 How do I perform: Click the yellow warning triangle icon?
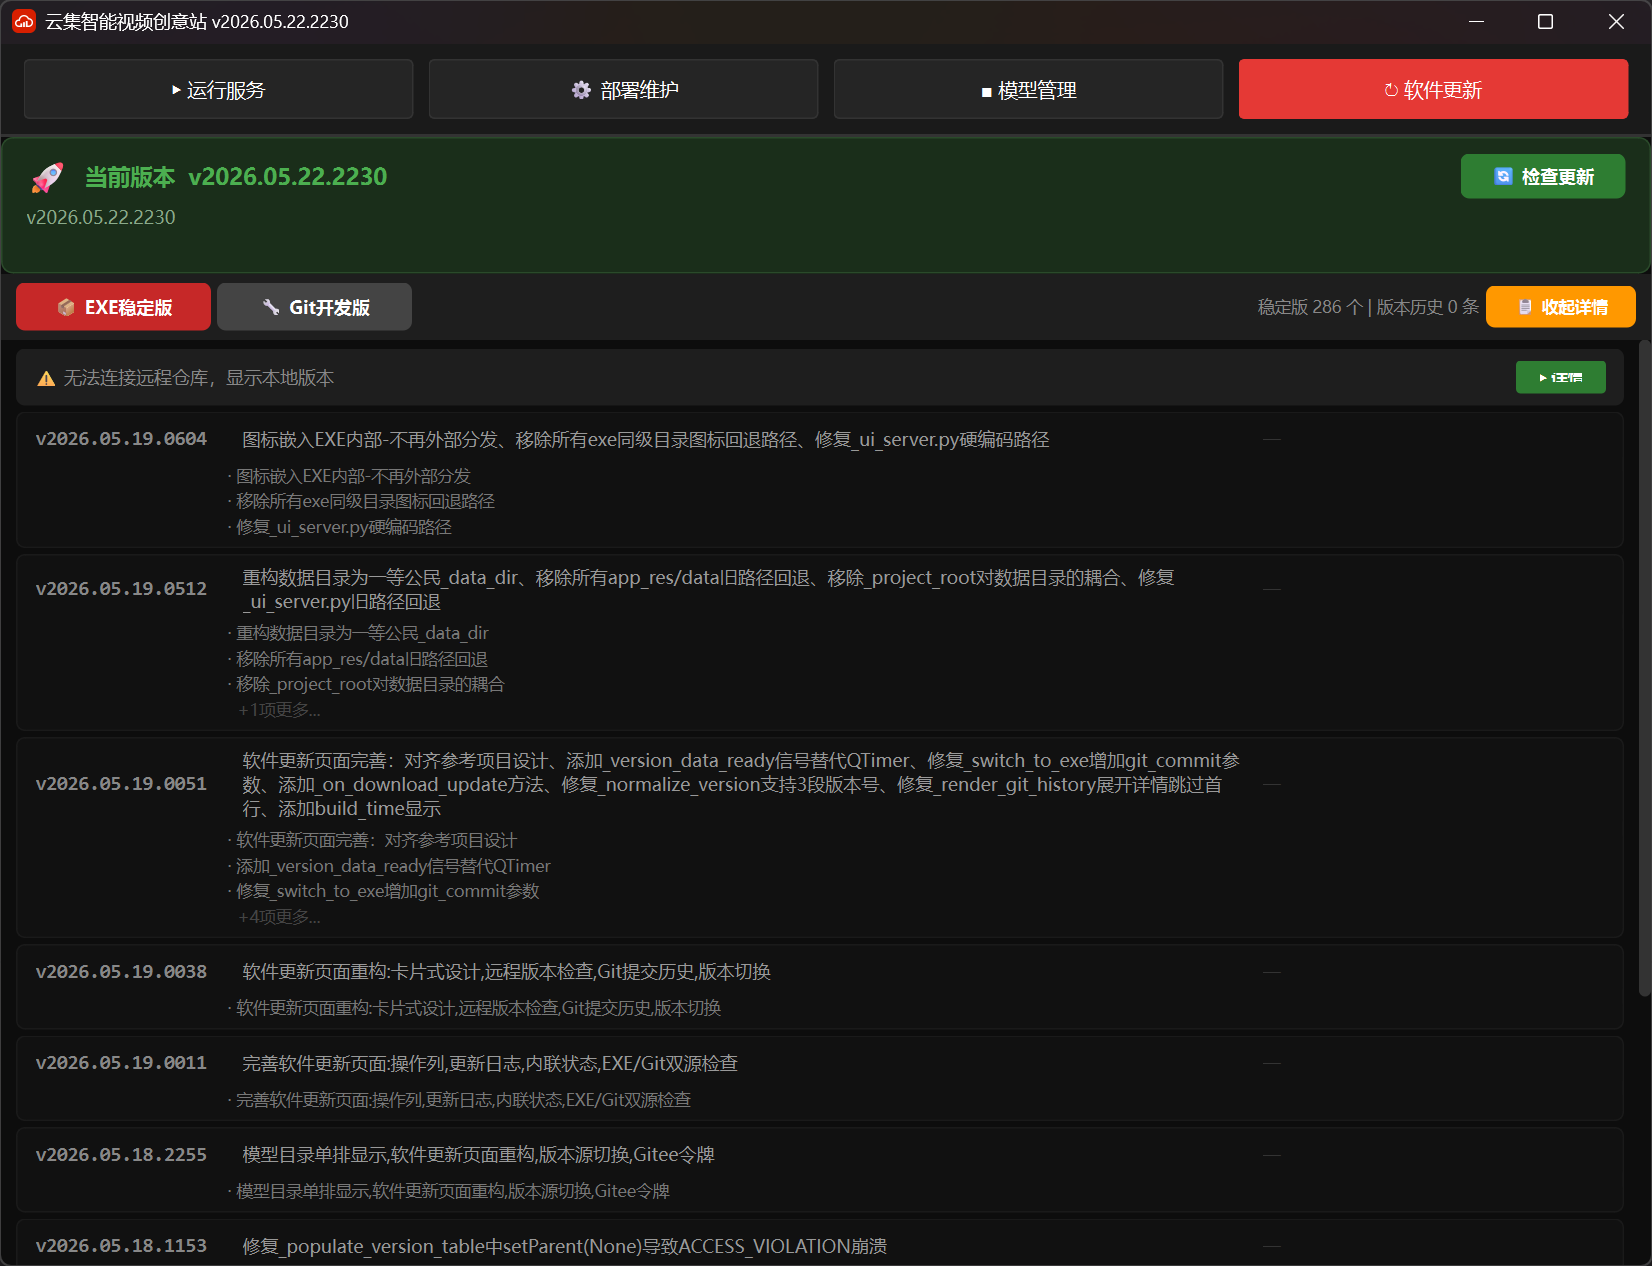click(46, 378)
